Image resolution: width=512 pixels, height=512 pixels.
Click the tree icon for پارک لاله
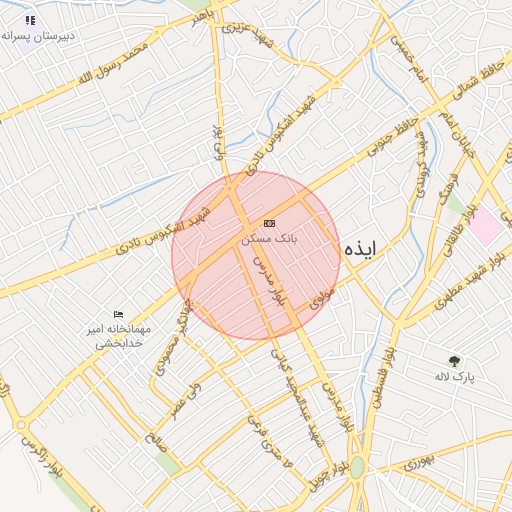[x=454, y=361]
